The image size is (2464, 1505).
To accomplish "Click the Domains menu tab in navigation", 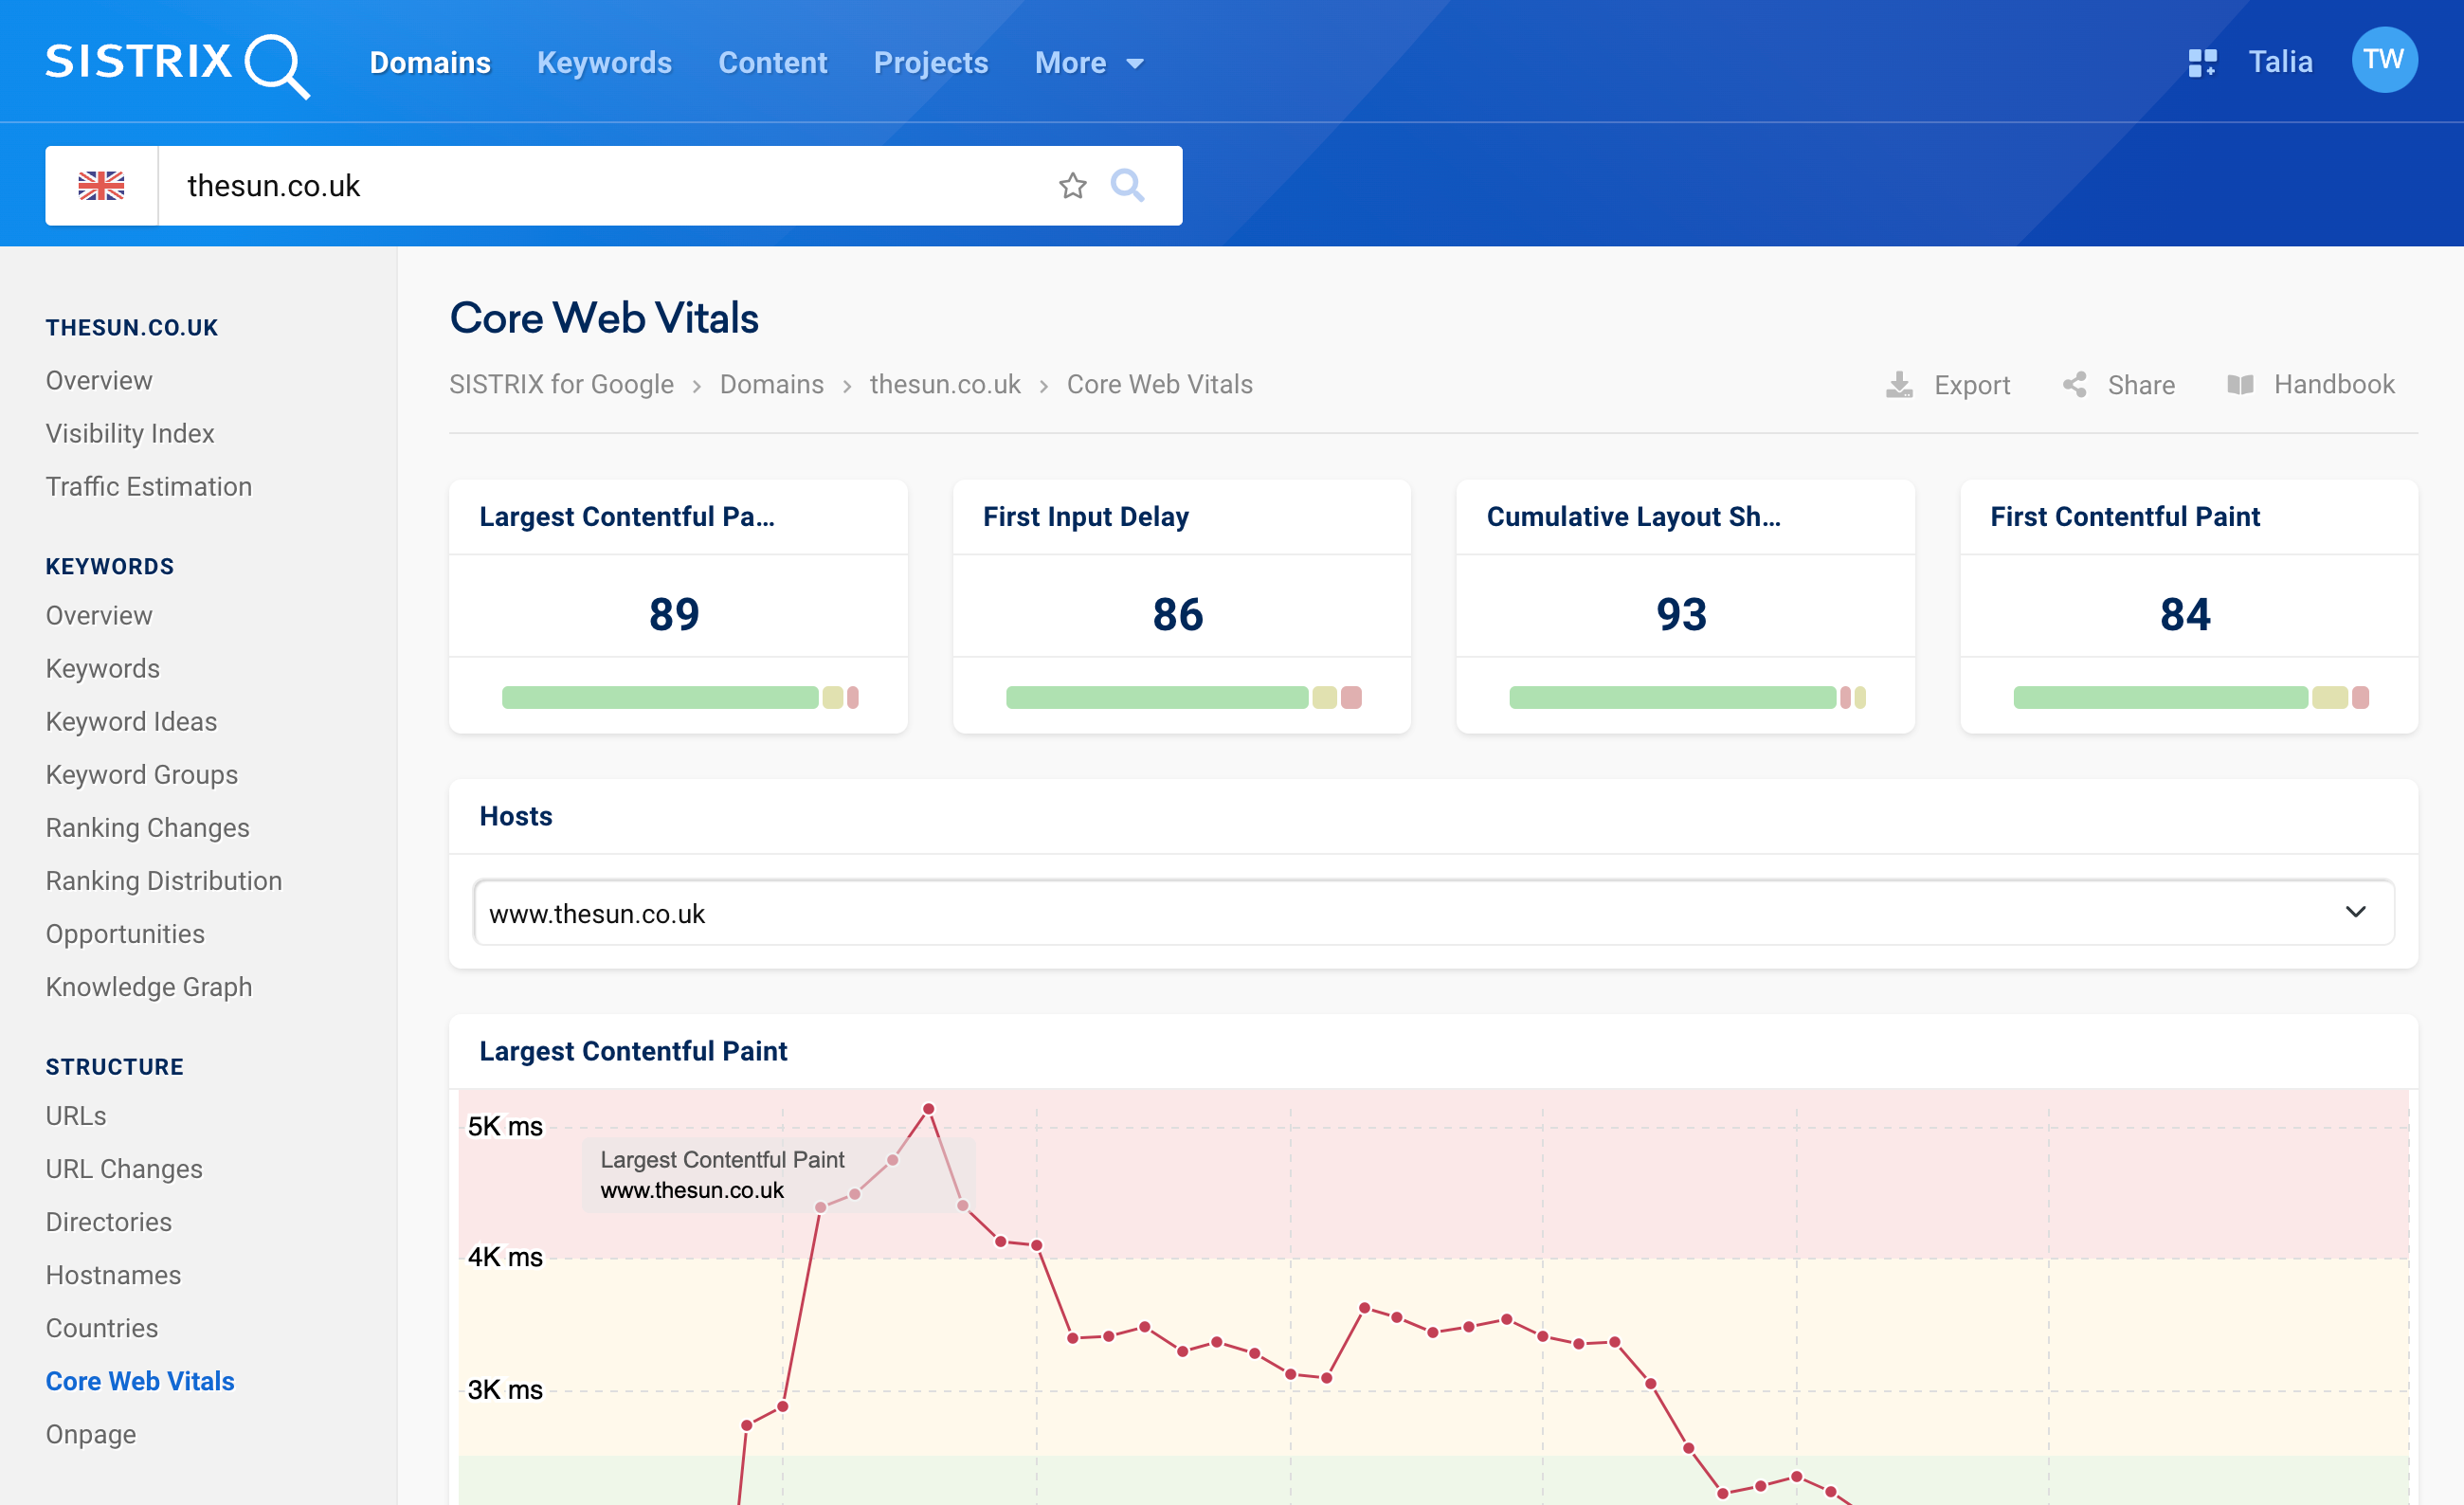I will [x=429, y=62].
